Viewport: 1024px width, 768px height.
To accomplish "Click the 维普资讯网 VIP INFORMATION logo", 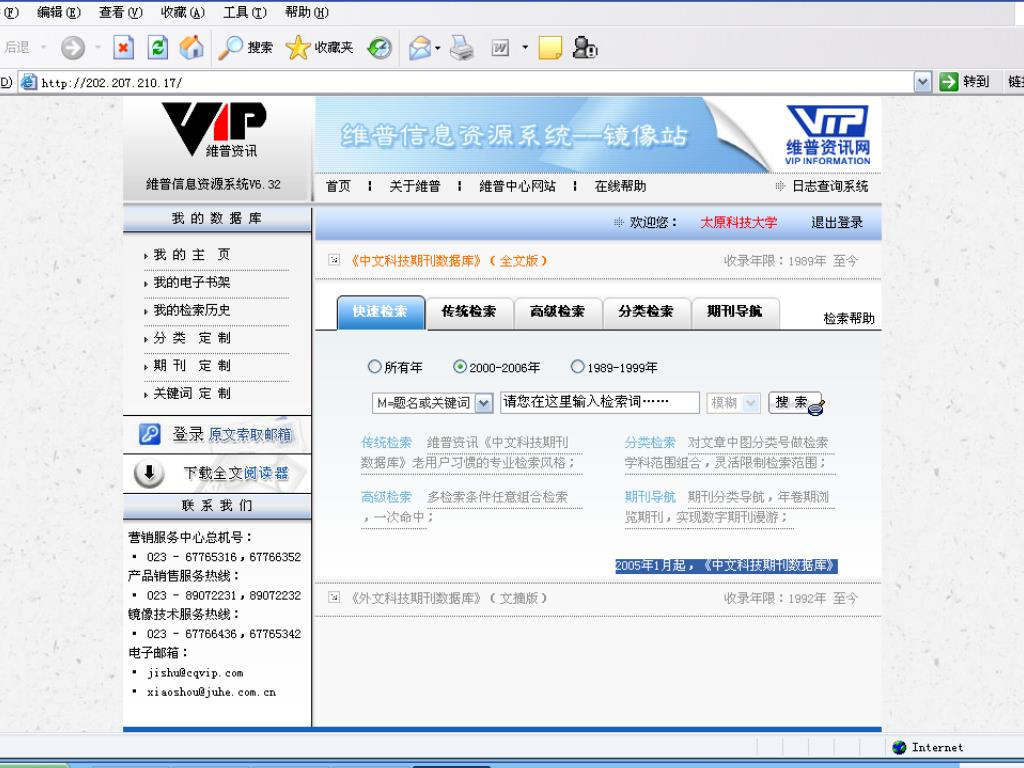I will point(827,135).
